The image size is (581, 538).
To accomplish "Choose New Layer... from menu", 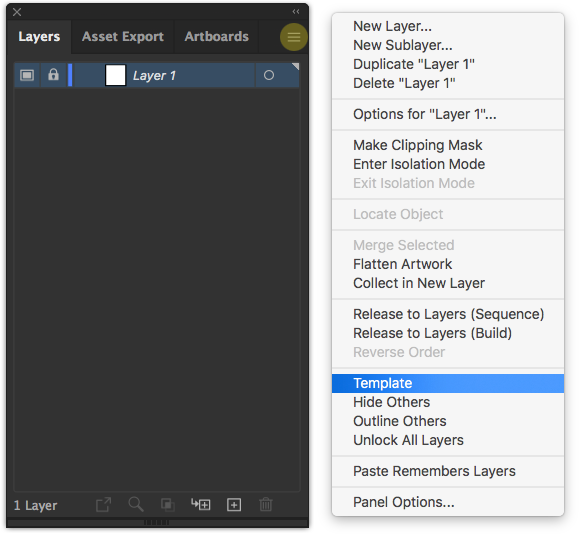I will [x=448, y=26].
